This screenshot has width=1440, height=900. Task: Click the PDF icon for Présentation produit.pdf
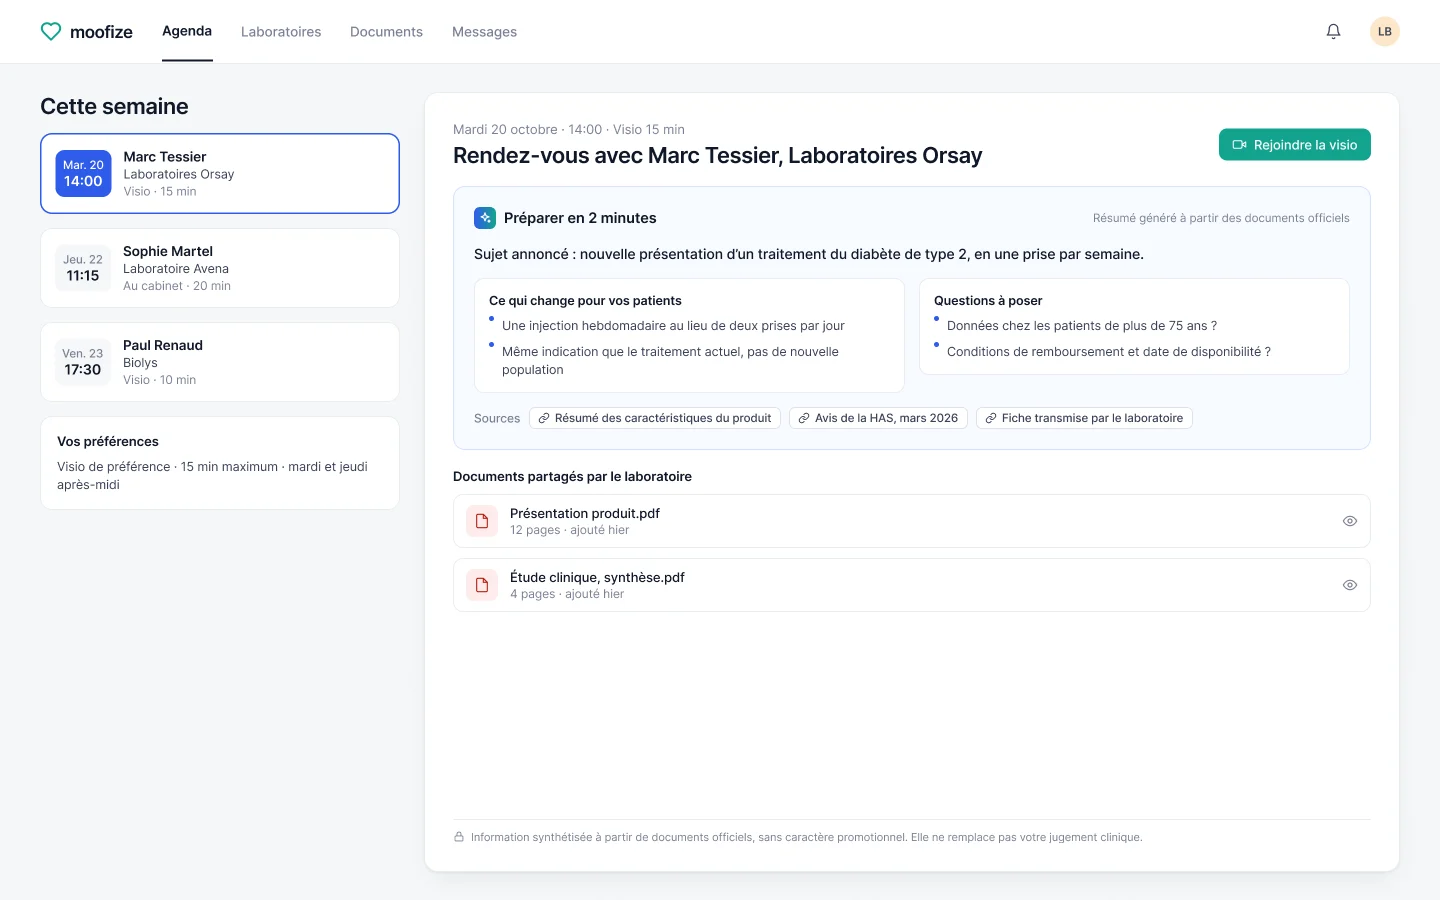click(x=482, y=521)
